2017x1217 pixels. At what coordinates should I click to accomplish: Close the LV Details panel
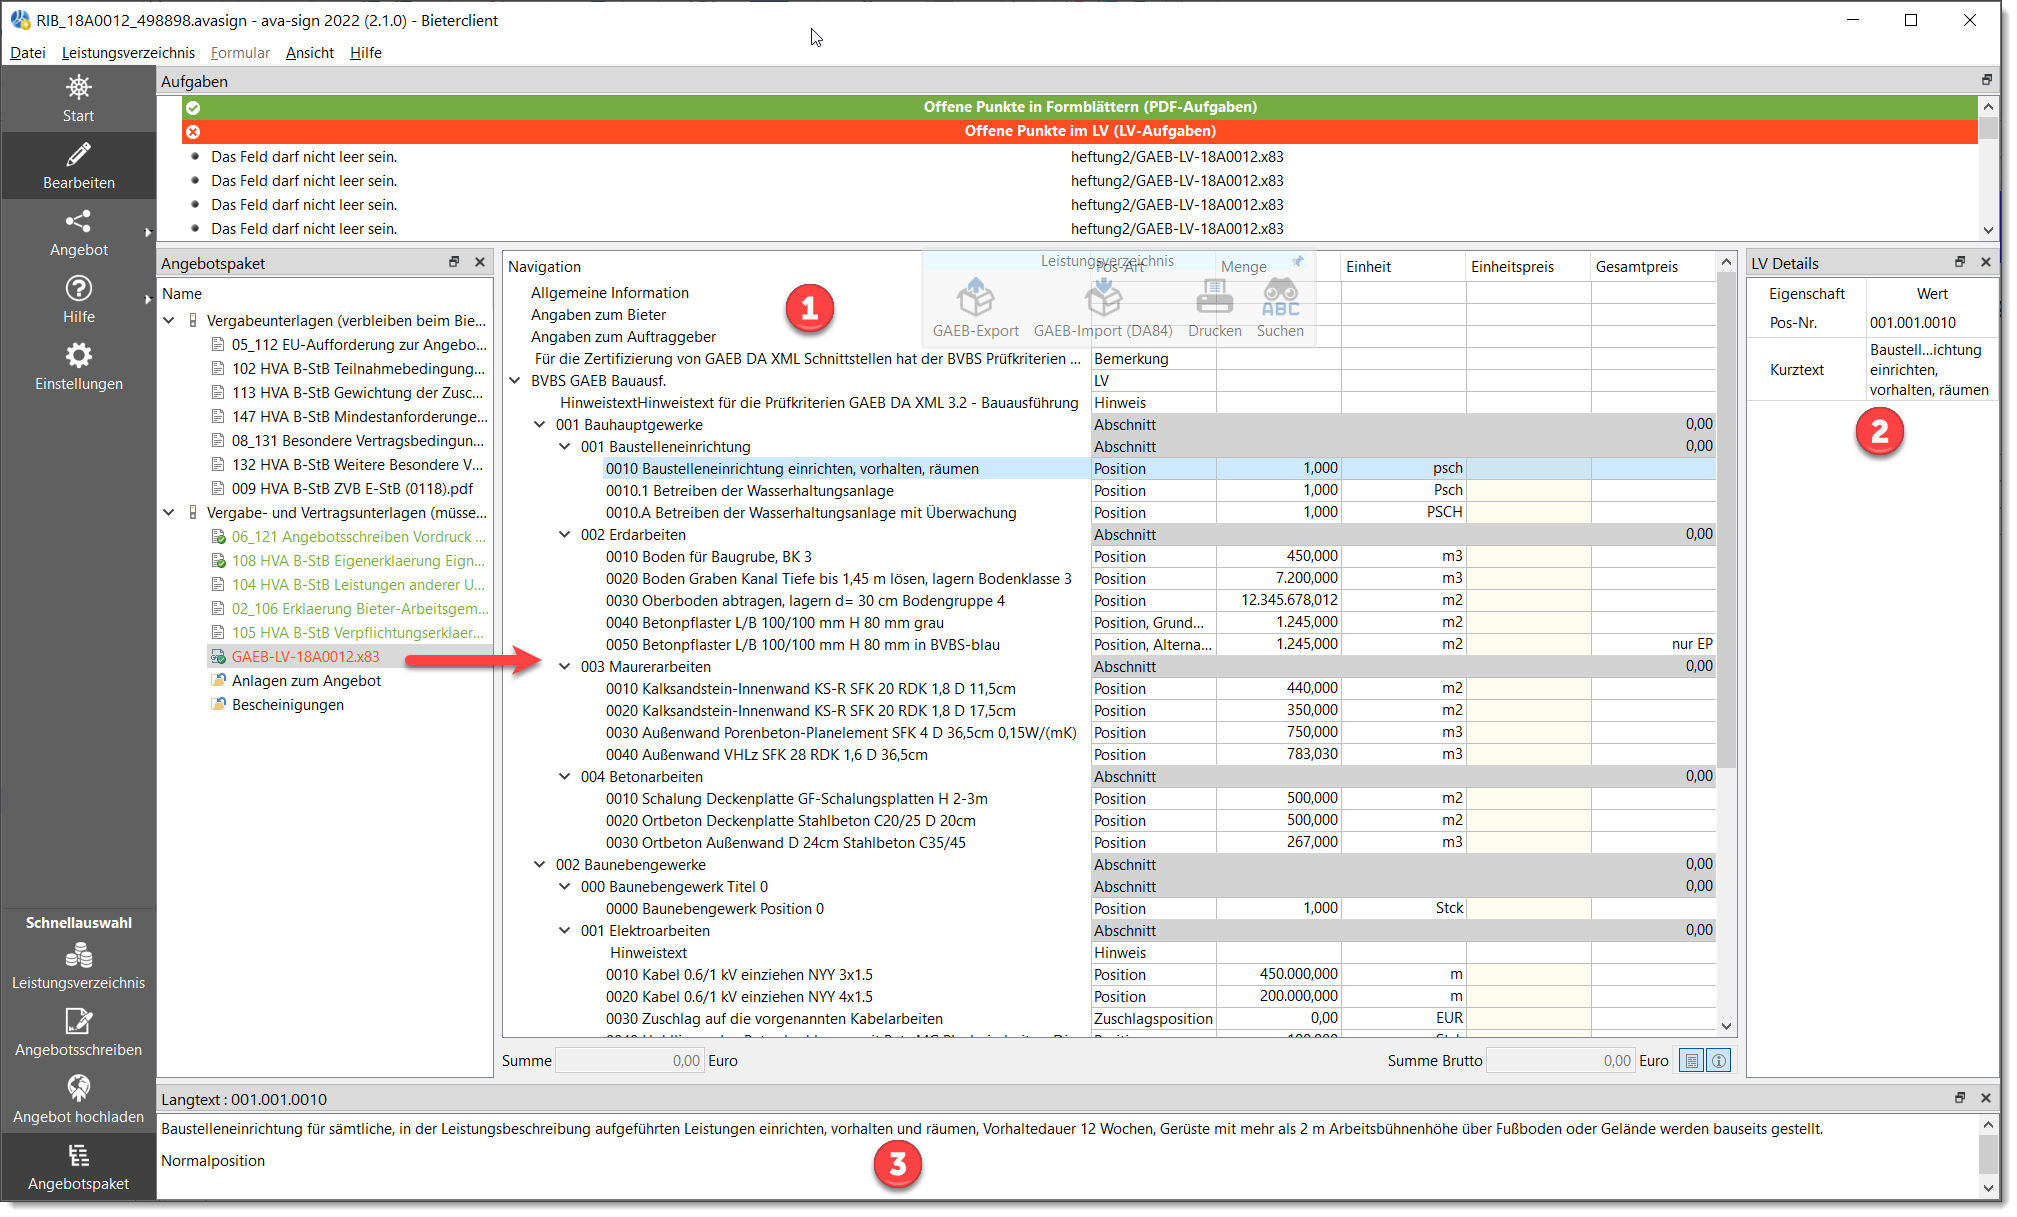[x=1986, y=262]
